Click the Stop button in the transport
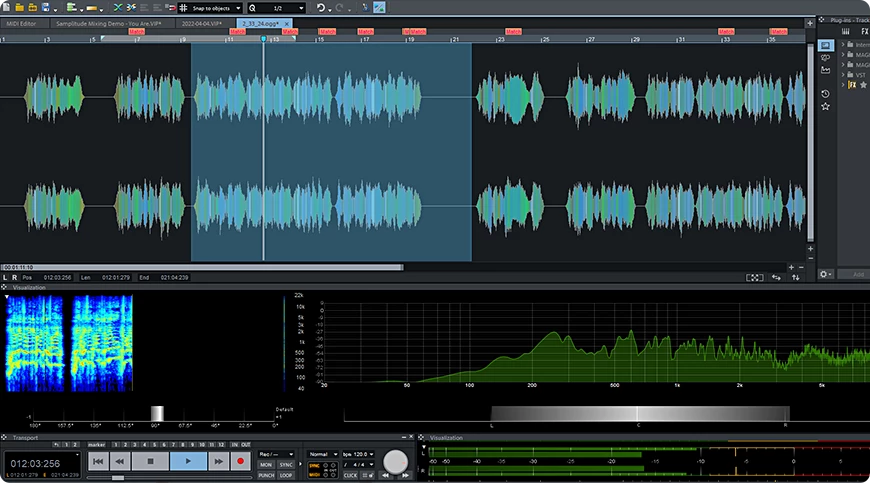 tap(150, 461)
